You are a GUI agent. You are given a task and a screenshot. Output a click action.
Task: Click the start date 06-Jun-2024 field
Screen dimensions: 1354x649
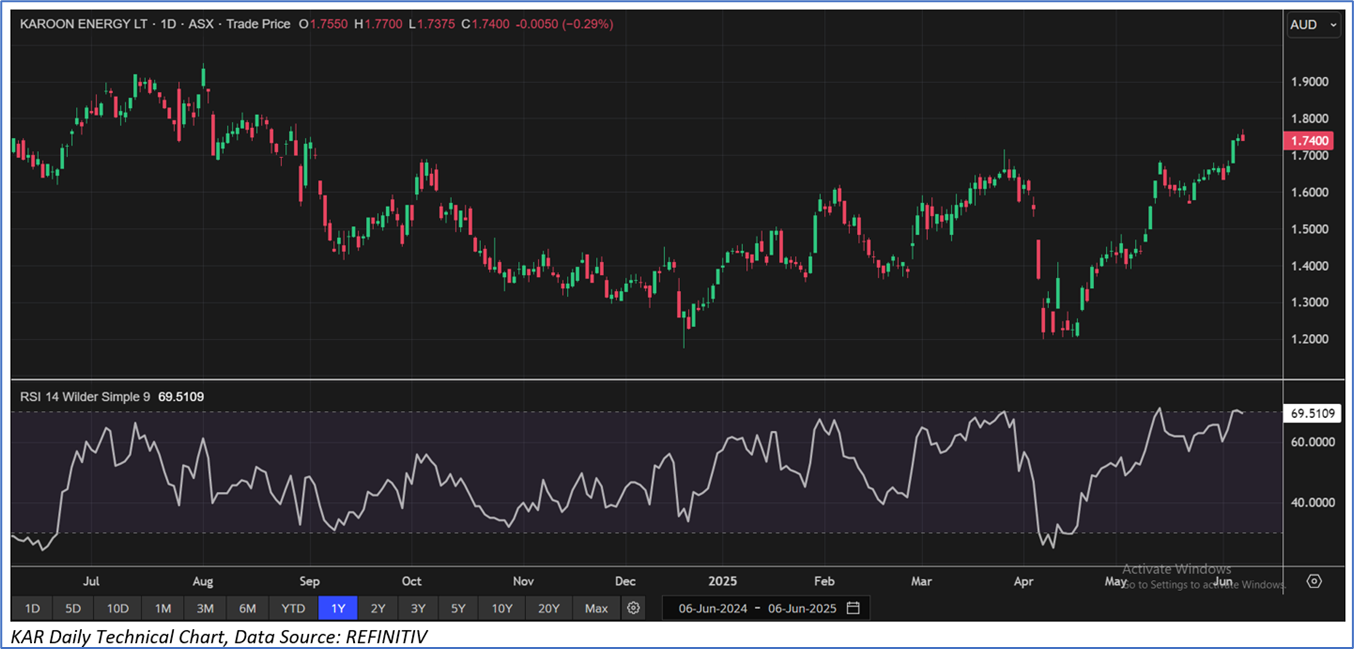click(x=713, y=608)
